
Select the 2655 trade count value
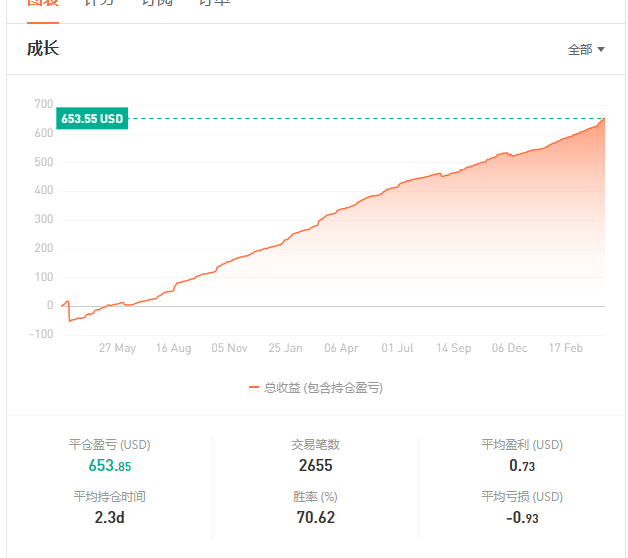point(316,465)
